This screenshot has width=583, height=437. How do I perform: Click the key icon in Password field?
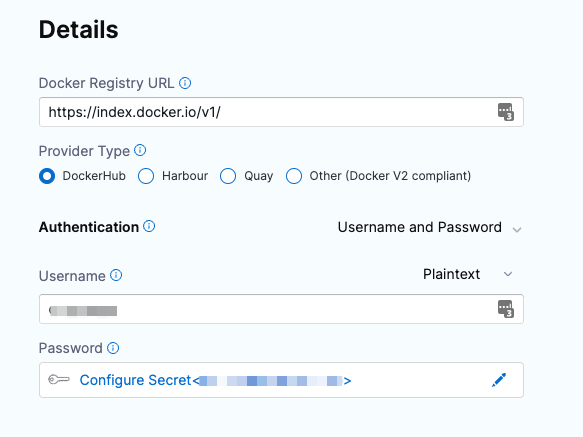59,380
